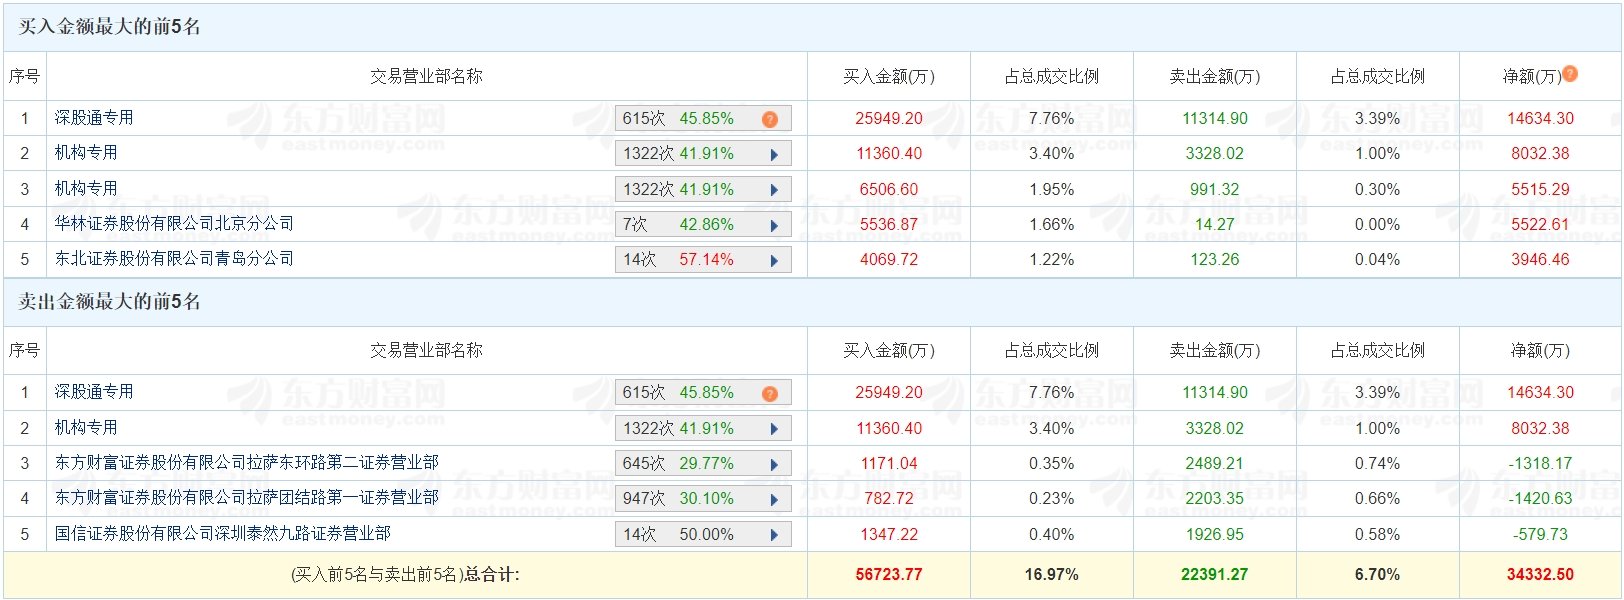Open 华林证券股份有限公司北京分公司 link
The image size is (1624, 600).
pos(174,224)
